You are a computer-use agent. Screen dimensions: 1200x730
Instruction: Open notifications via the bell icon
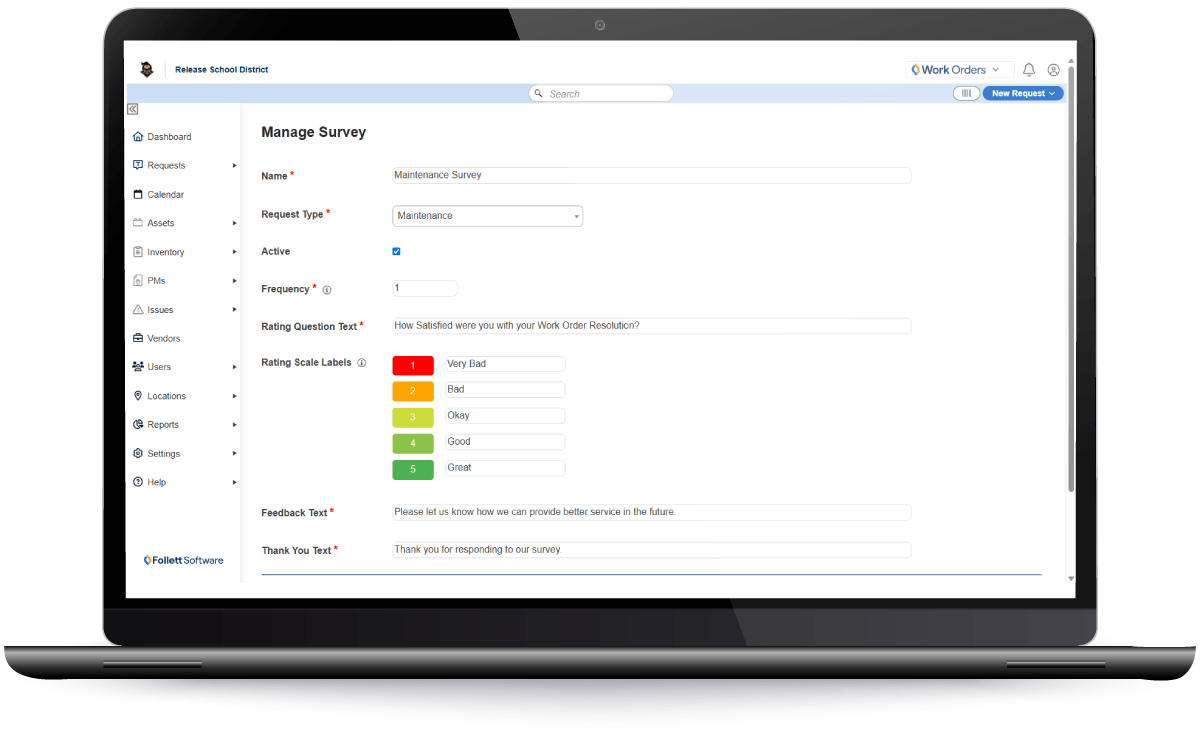tap(1029, 69)
